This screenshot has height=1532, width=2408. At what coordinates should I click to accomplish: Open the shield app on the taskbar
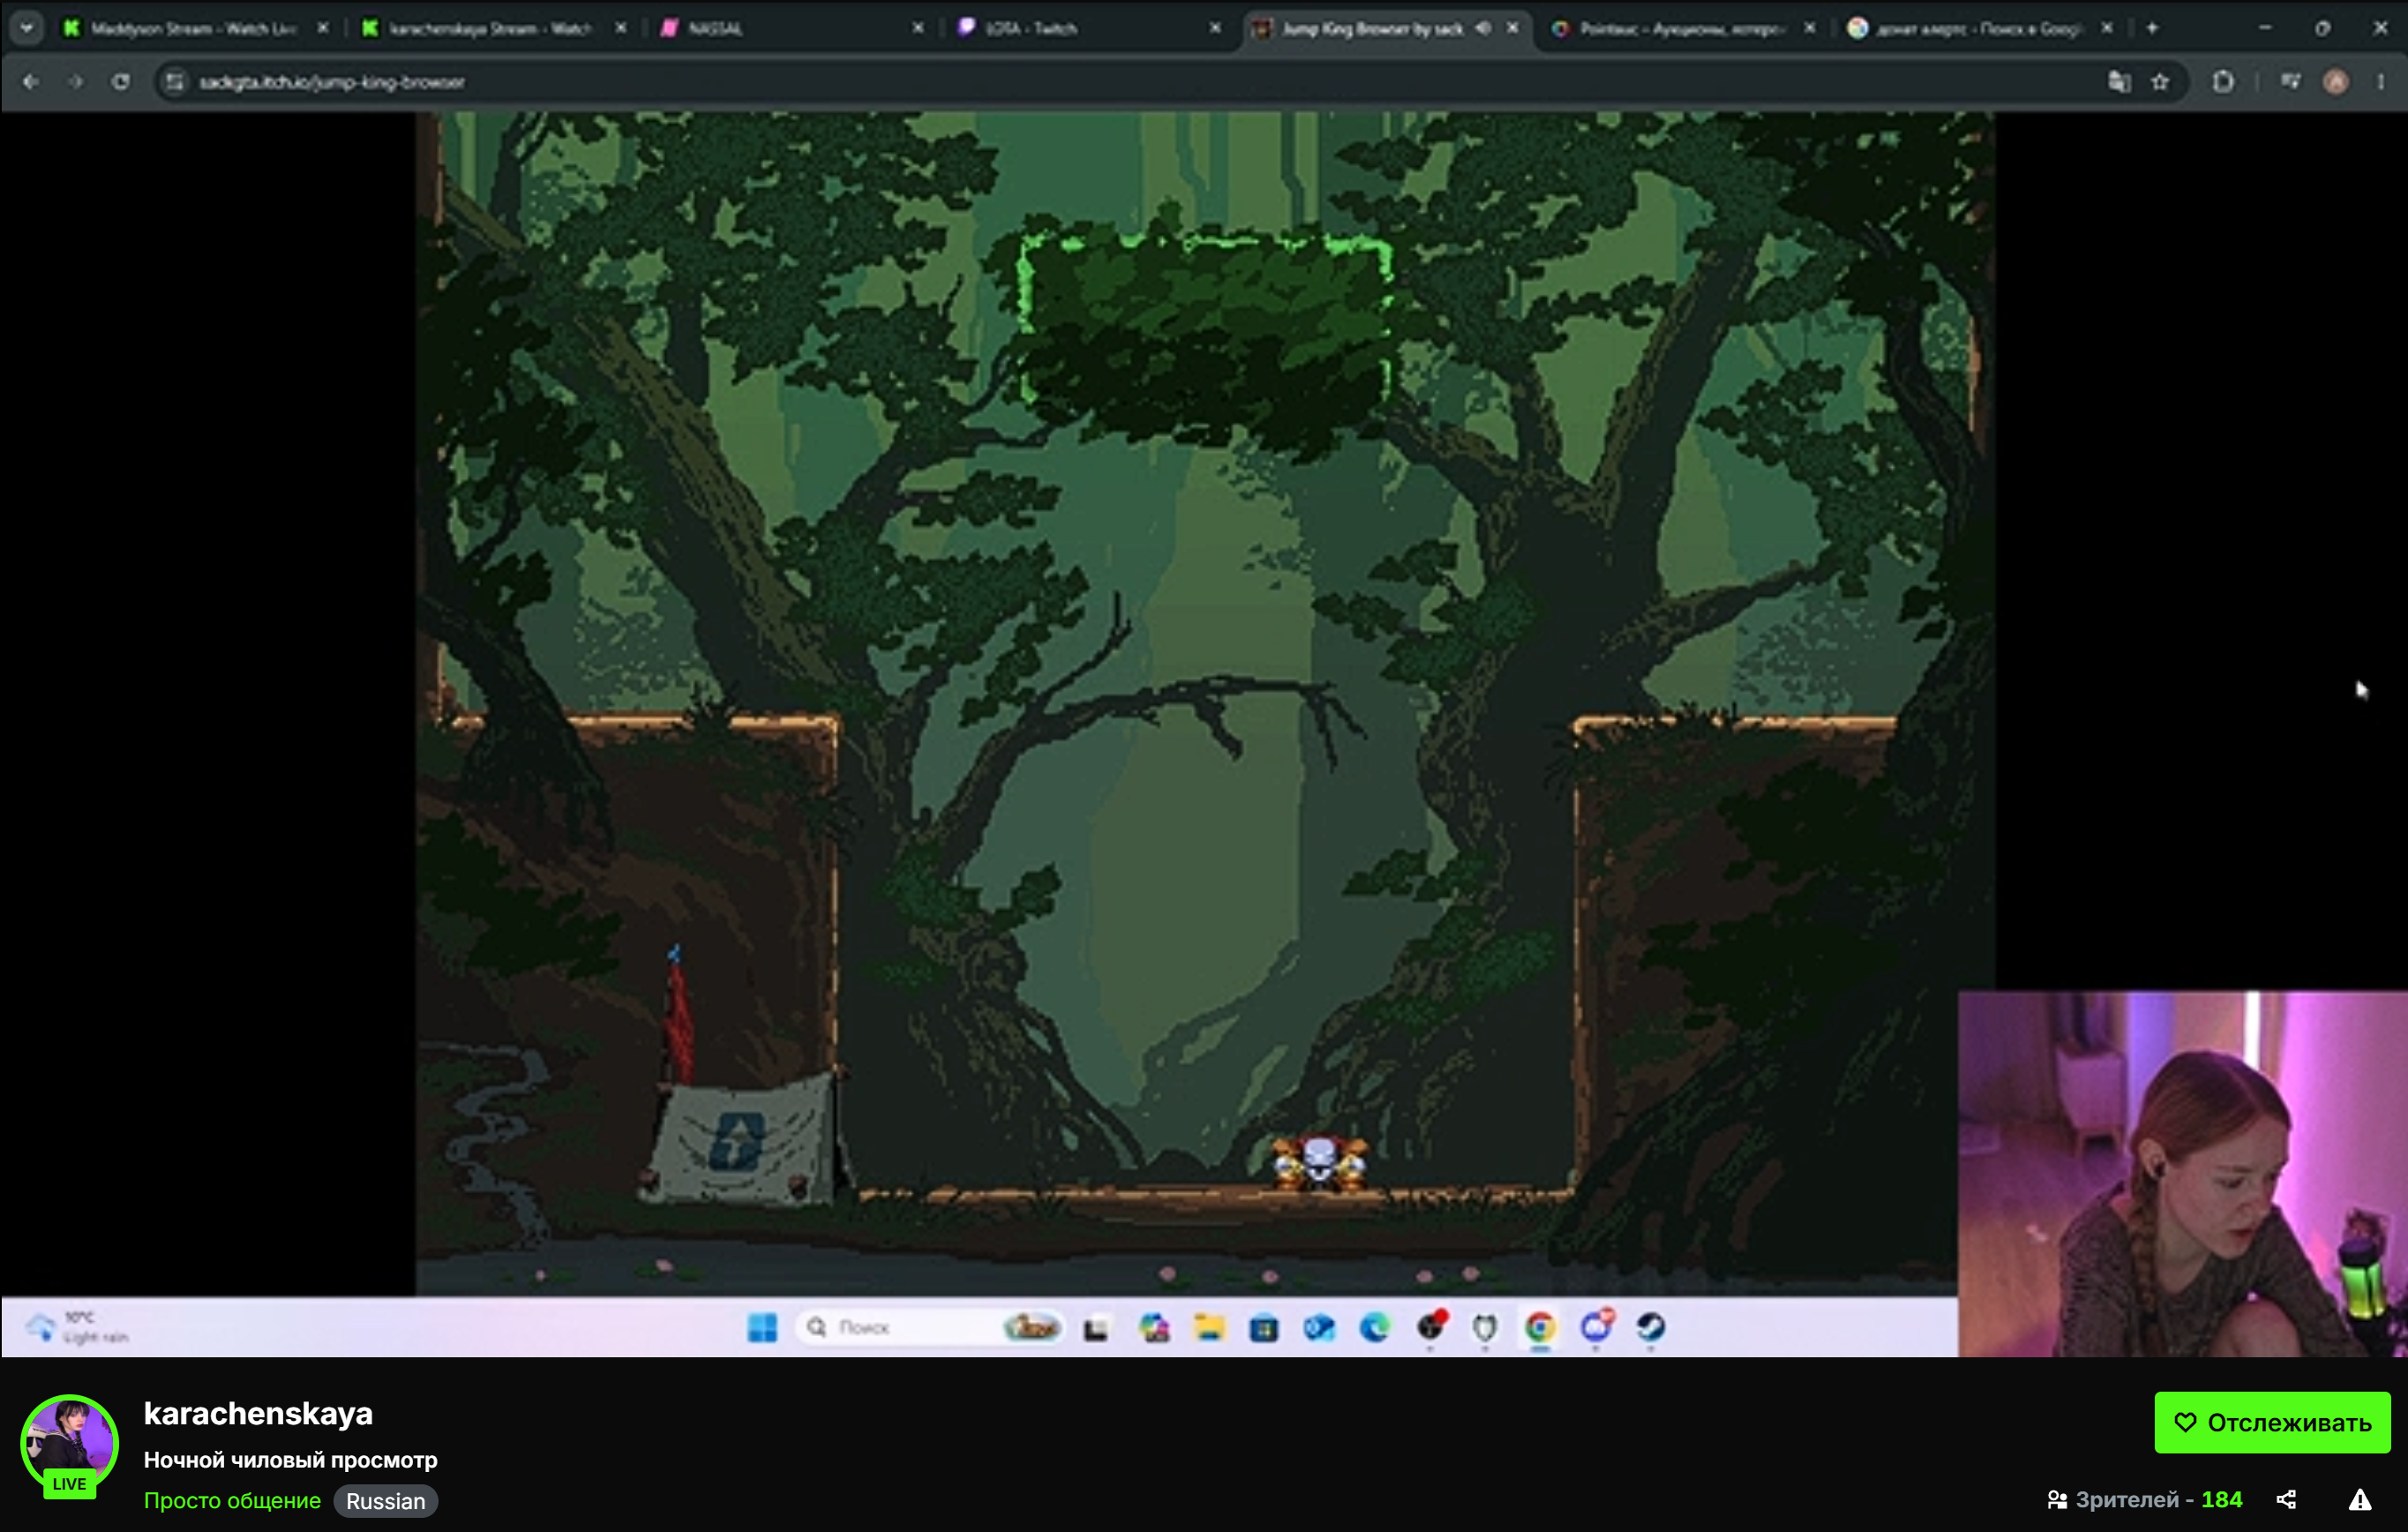pyautogui.click(x=1485, y=1328)
